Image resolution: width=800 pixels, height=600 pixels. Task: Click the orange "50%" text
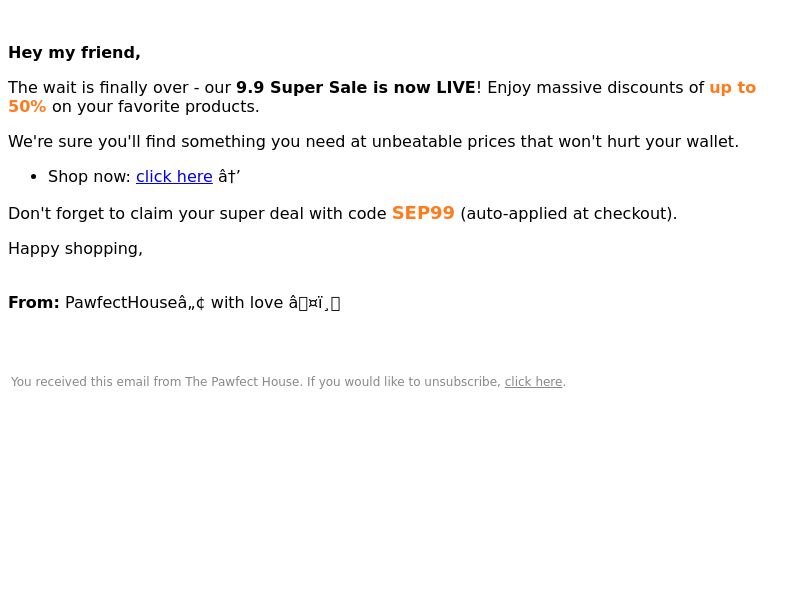[27, 107]
